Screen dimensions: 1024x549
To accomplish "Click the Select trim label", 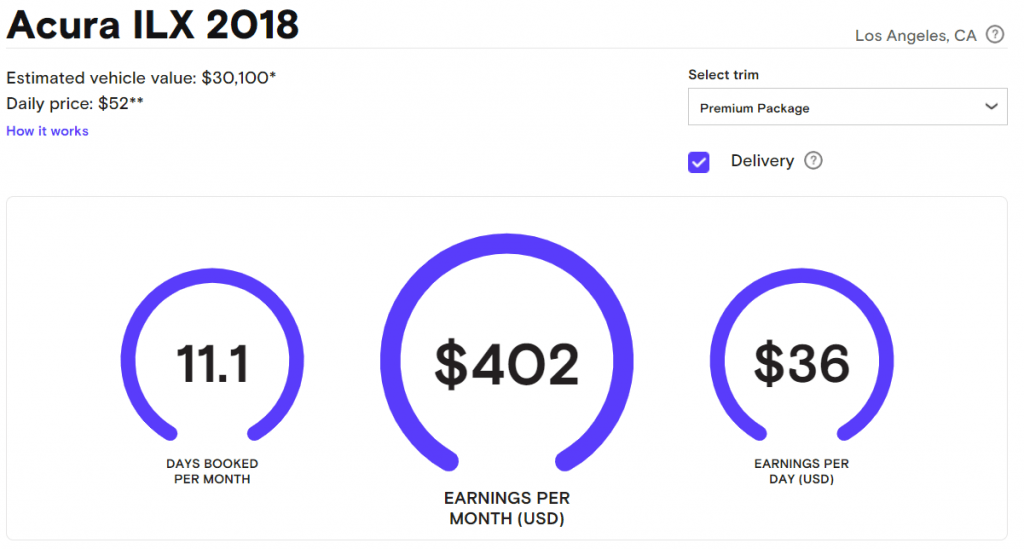I will point(724,74).
